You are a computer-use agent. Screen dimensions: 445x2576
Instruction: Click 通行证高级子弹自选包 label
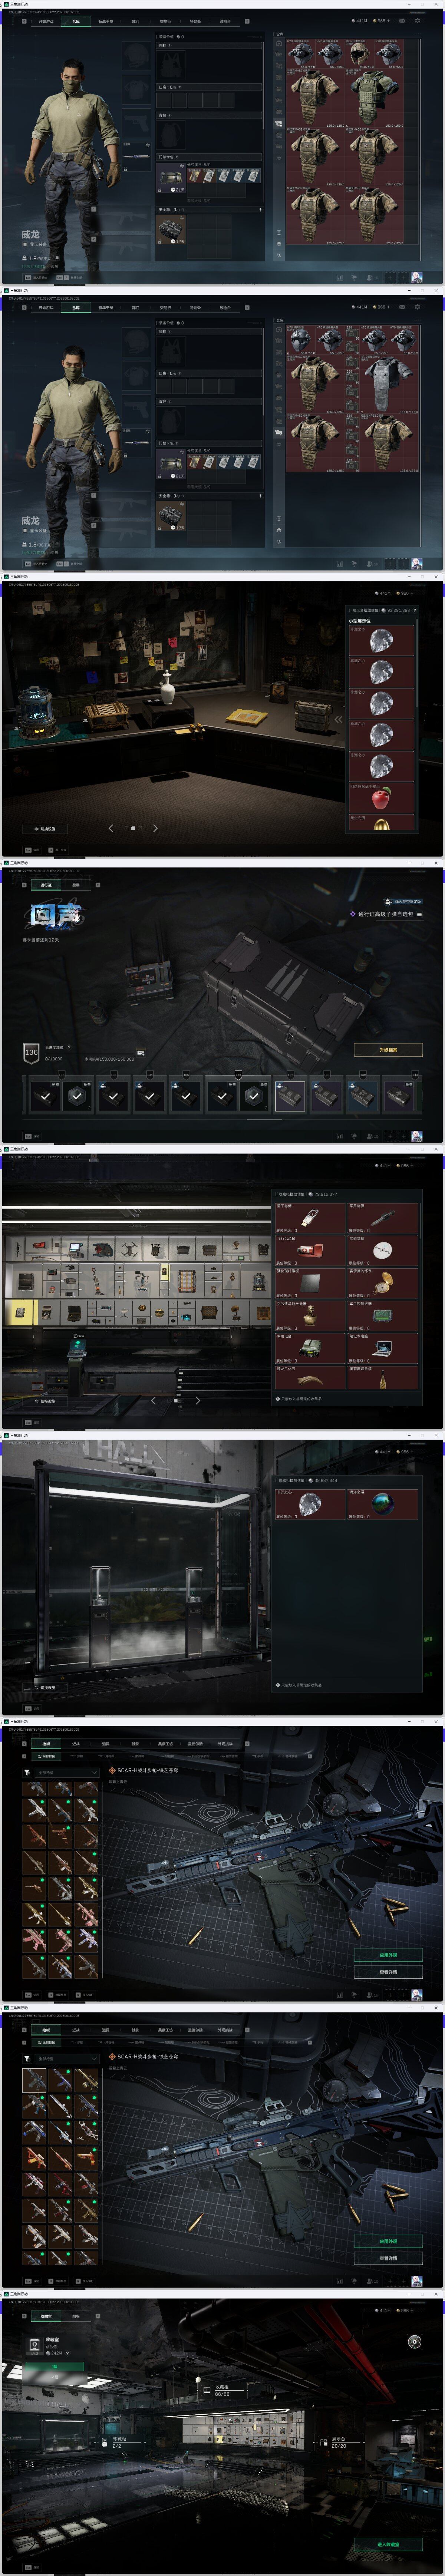[x=385, y=914]
